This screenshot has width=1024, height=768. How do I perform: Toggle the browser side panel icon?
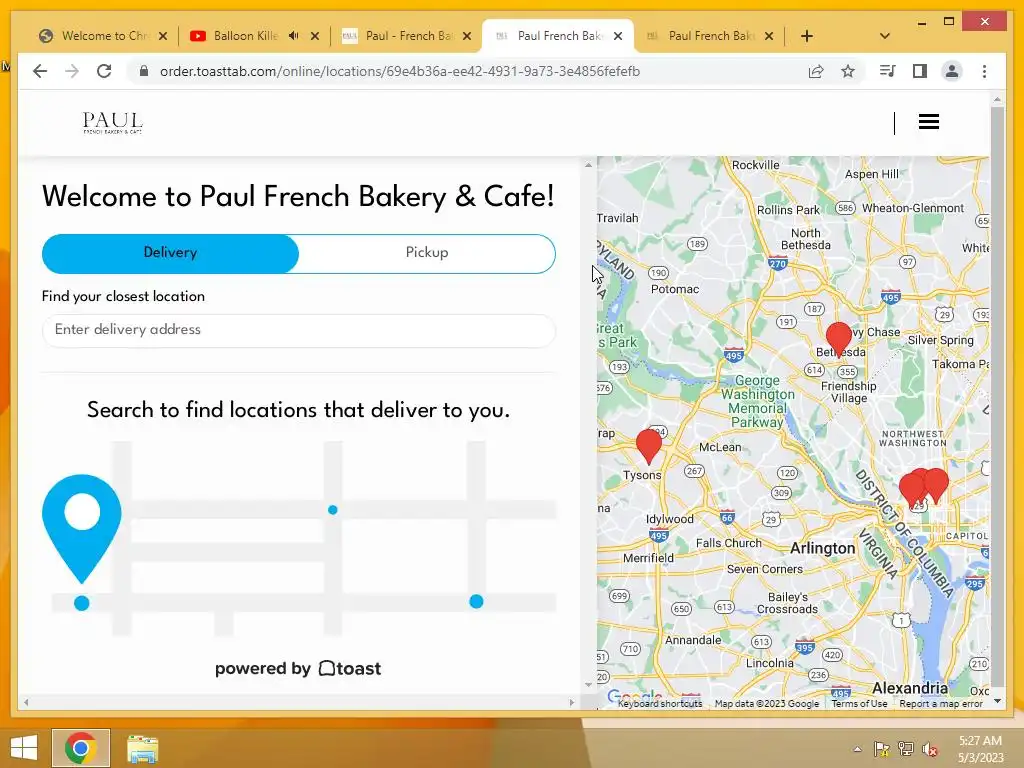[920, 71]
